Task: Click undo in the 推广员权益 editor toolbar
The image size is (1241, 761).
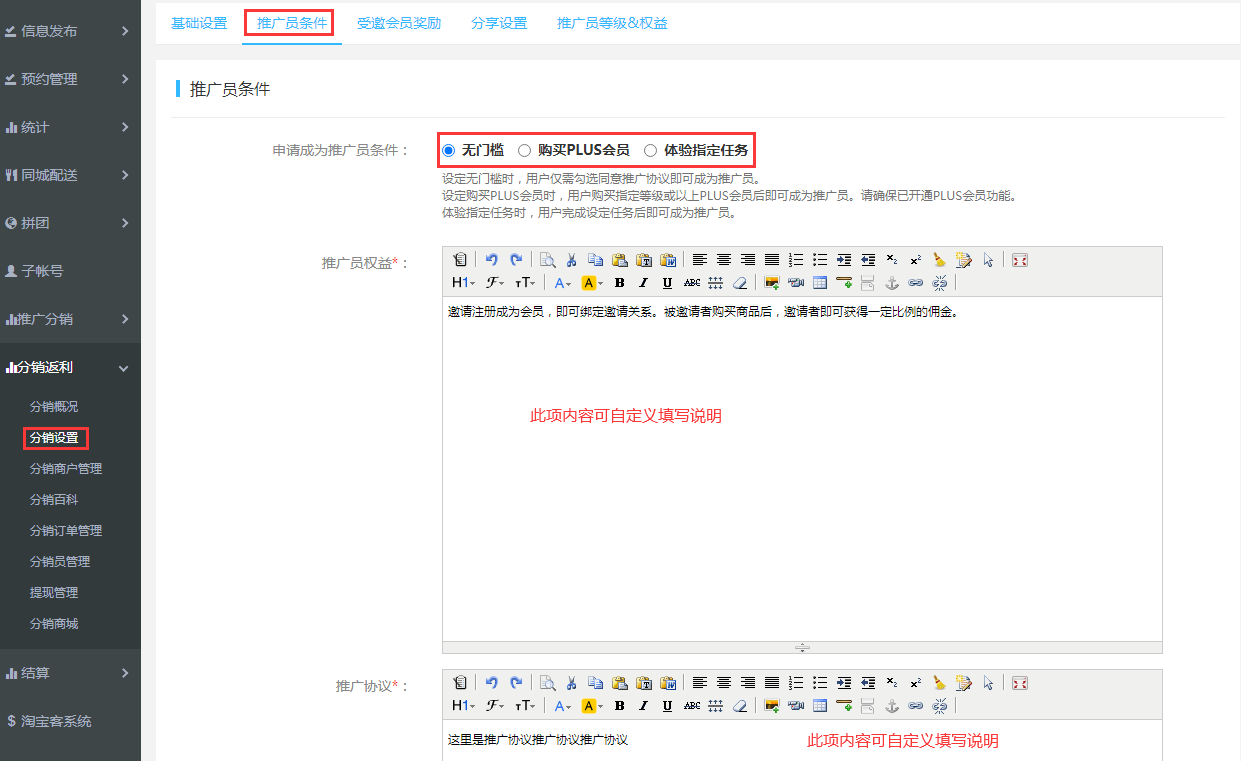Action: (x=491, y=260)
